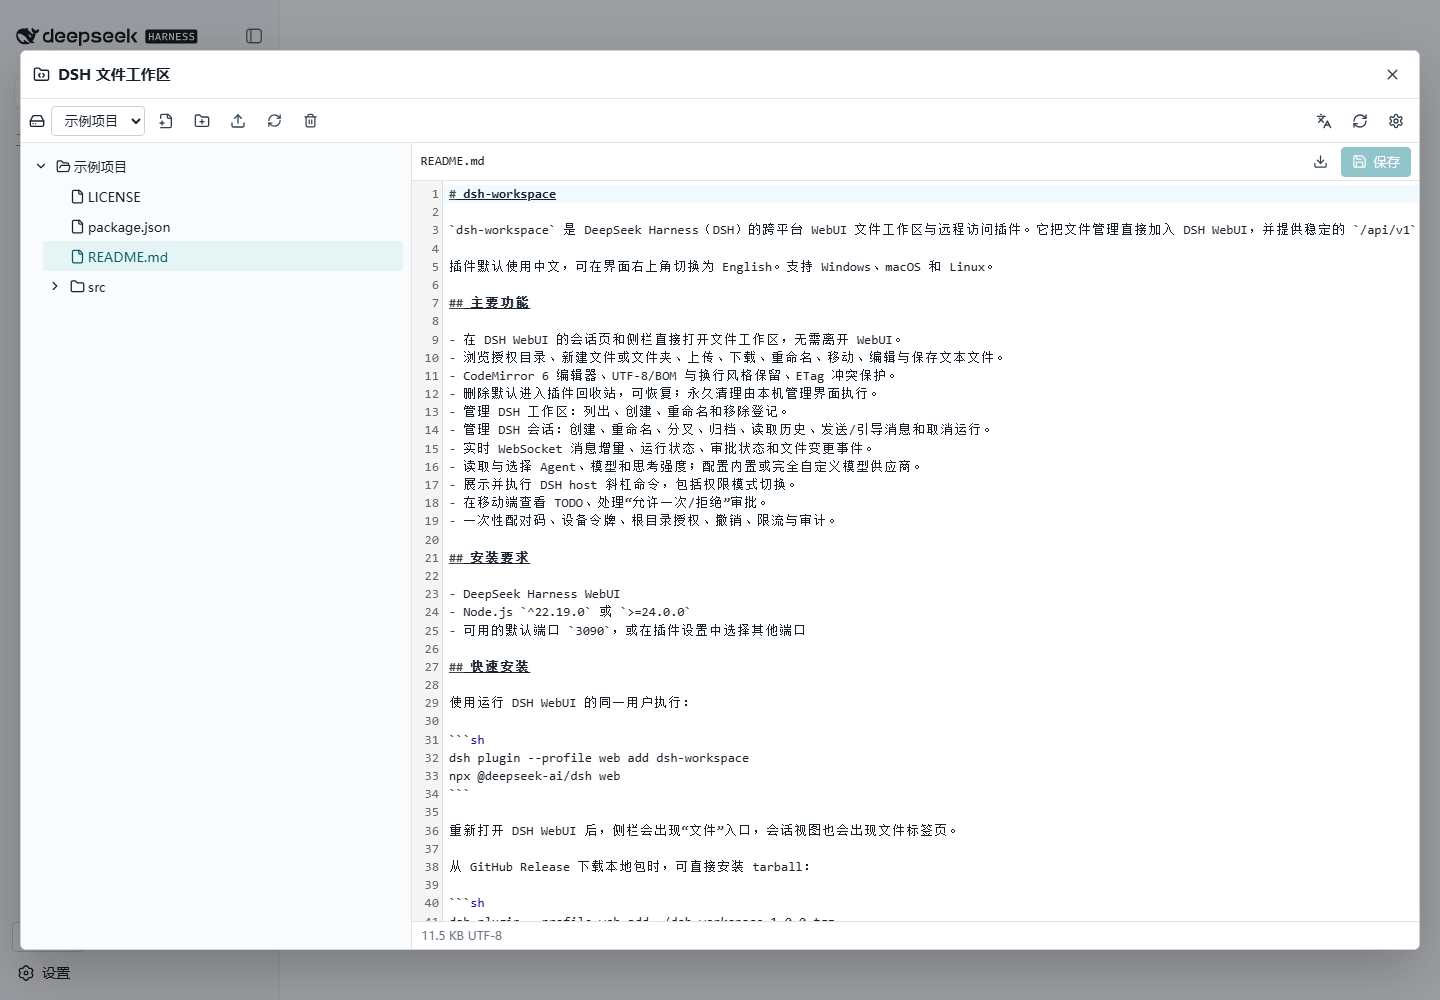
Task: Click the '## 主要功能' heading in the editor
Action: pos(489,303)
